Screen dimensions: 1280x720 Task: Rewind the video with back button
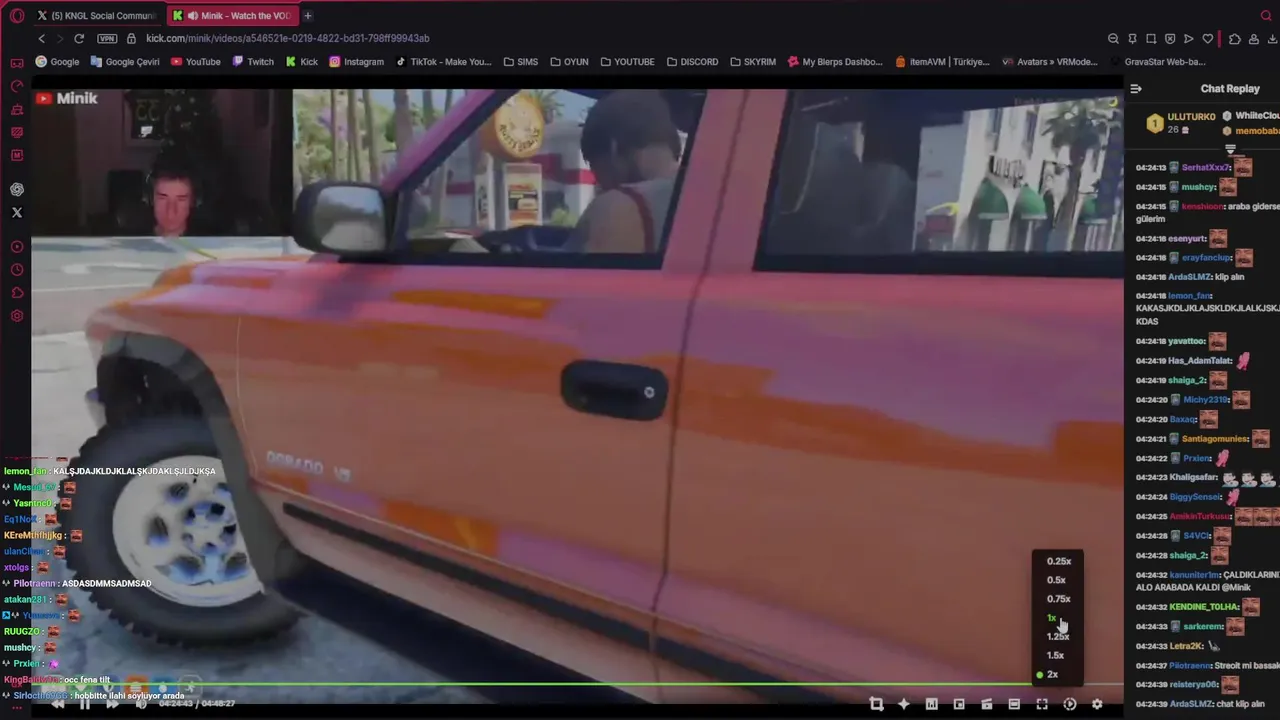point(57,704)
